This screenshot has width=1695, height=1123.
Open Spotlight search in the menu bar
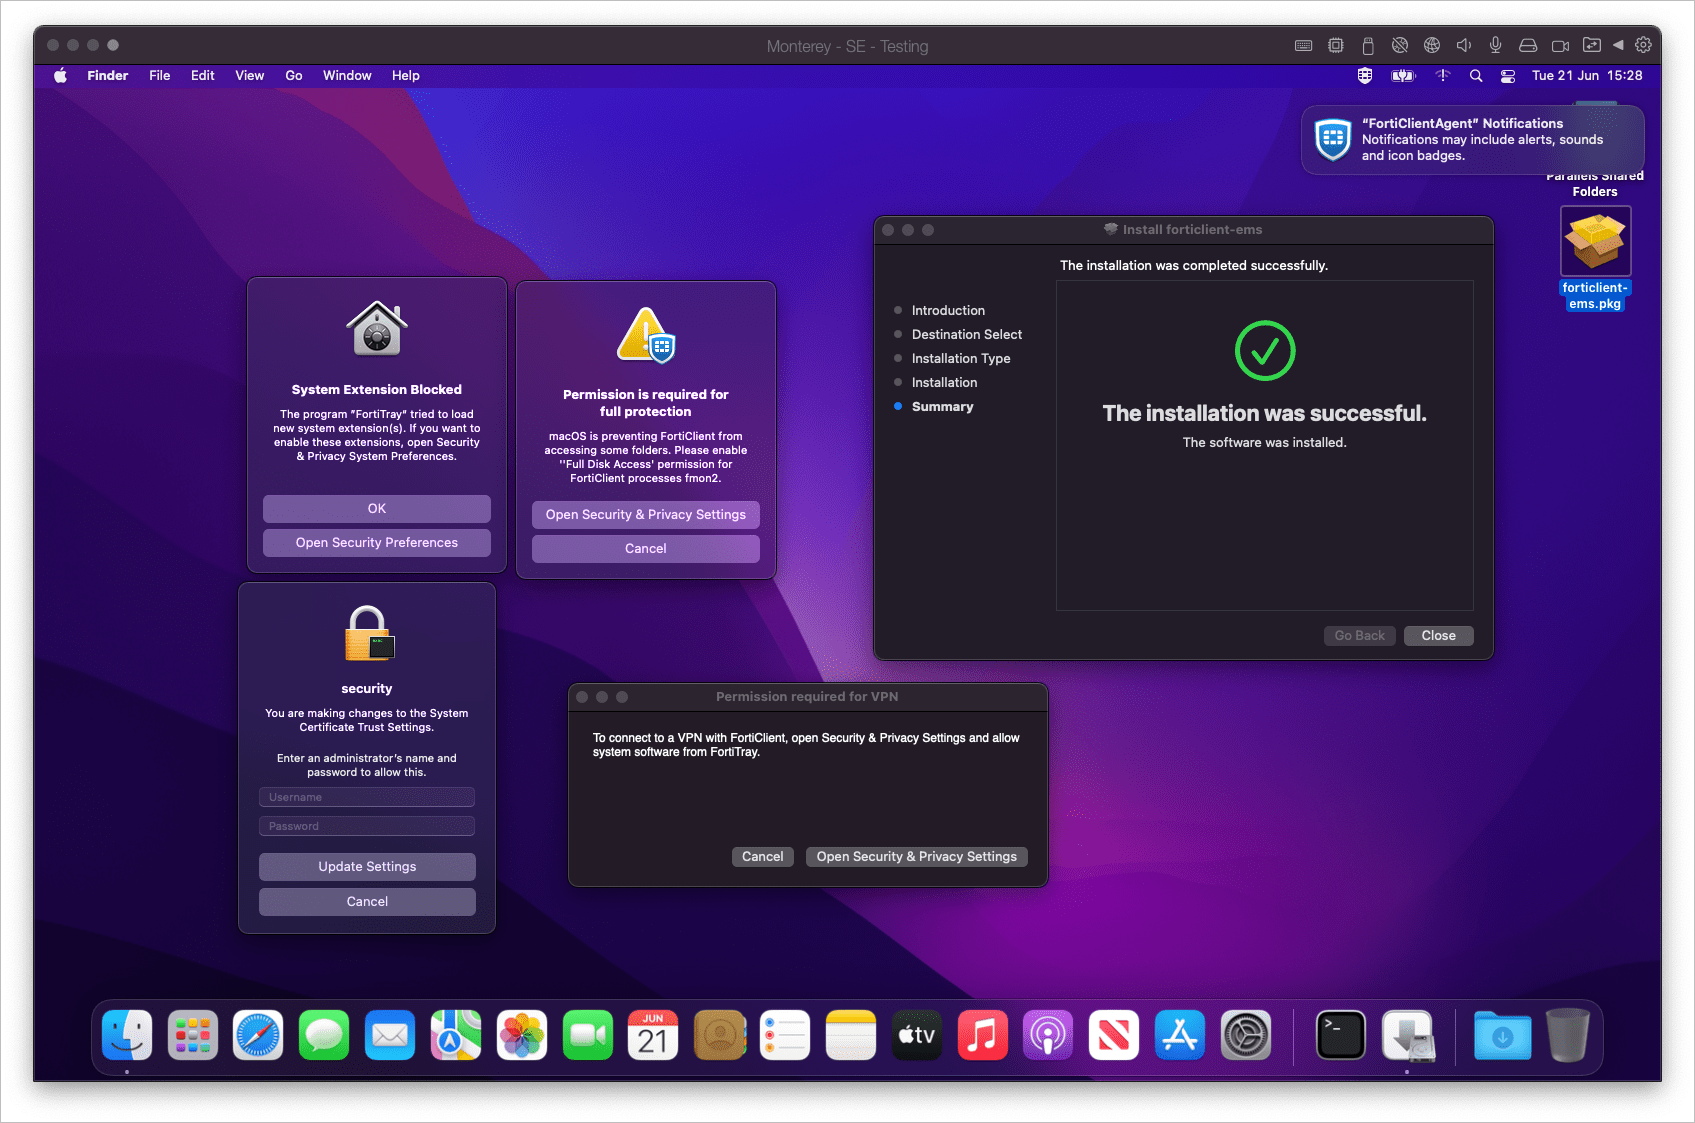coord(1476,76)
